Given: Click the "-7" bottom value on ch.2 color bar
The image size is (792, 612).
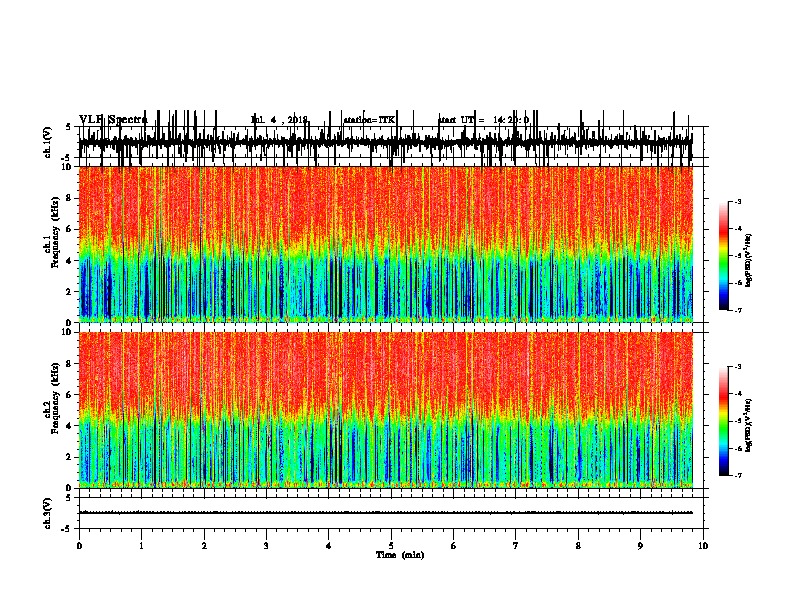Looking at the screenshot, I should pyautogui.click(x=737, y=475).
